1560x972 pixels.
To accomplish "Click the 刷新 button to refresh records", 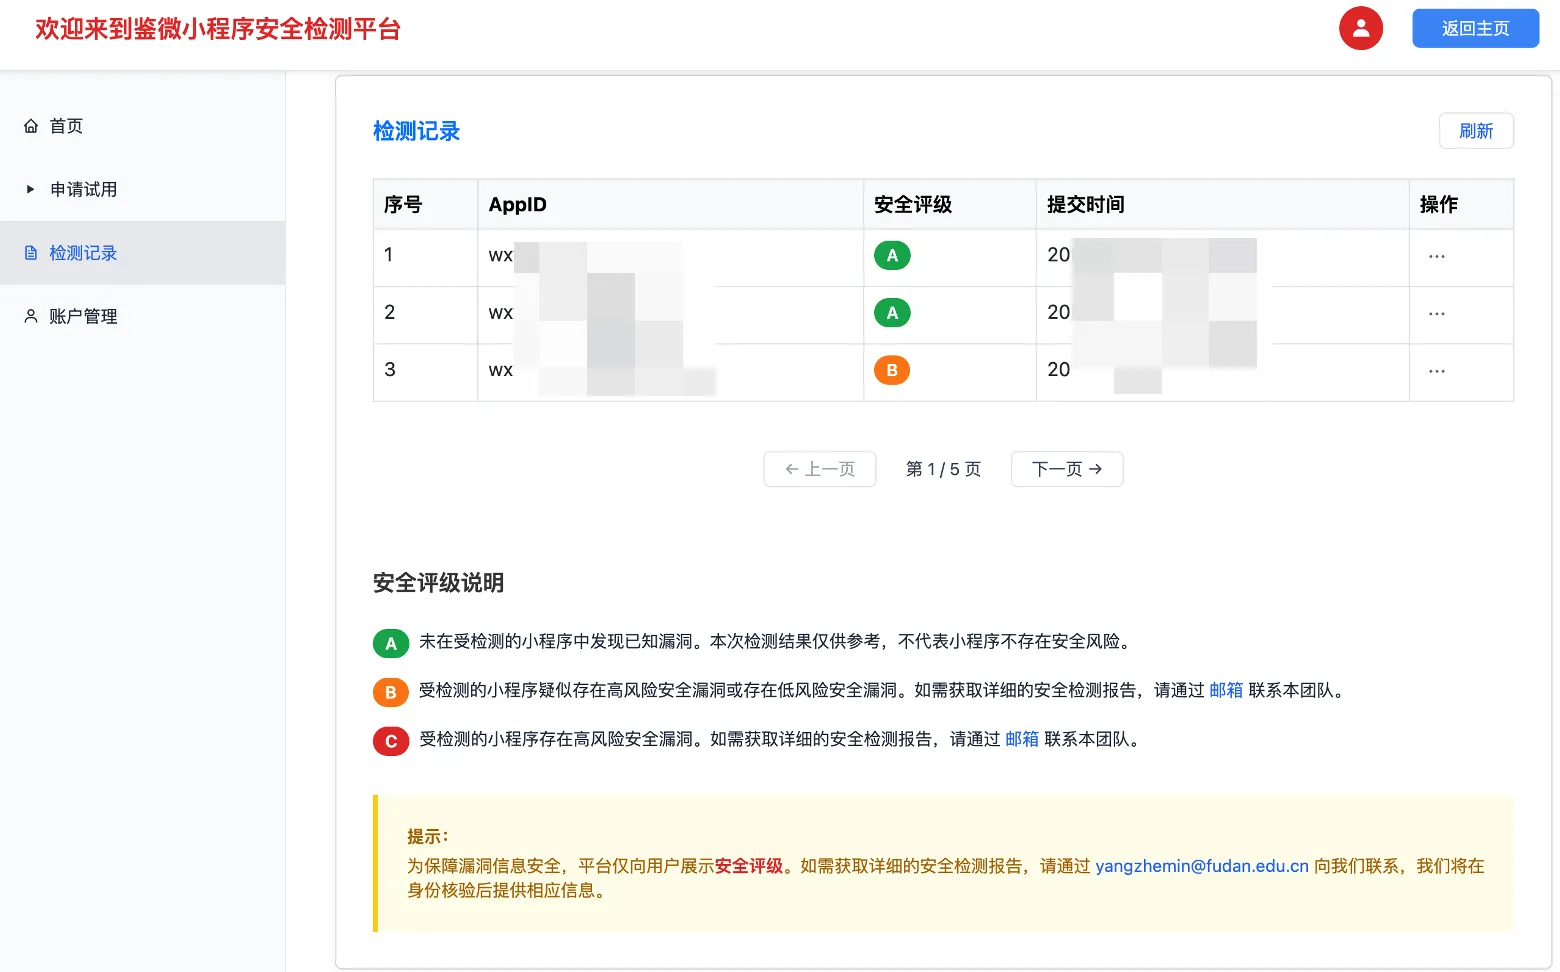I will (1475, 131).
